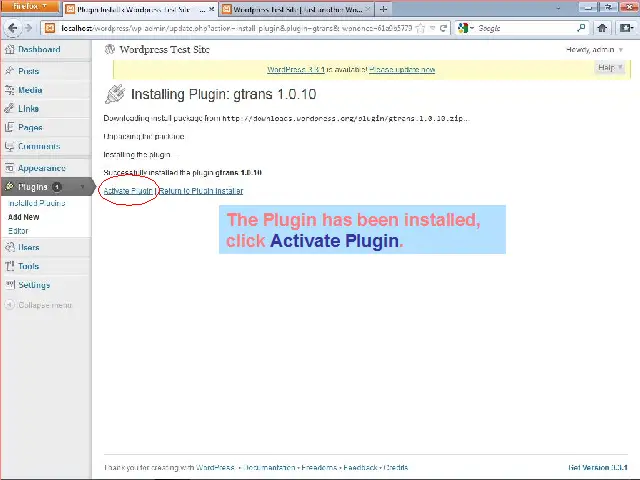Open the Appearance menu
The height and width of the screenshot is (480, 640).
click(42, 168)
